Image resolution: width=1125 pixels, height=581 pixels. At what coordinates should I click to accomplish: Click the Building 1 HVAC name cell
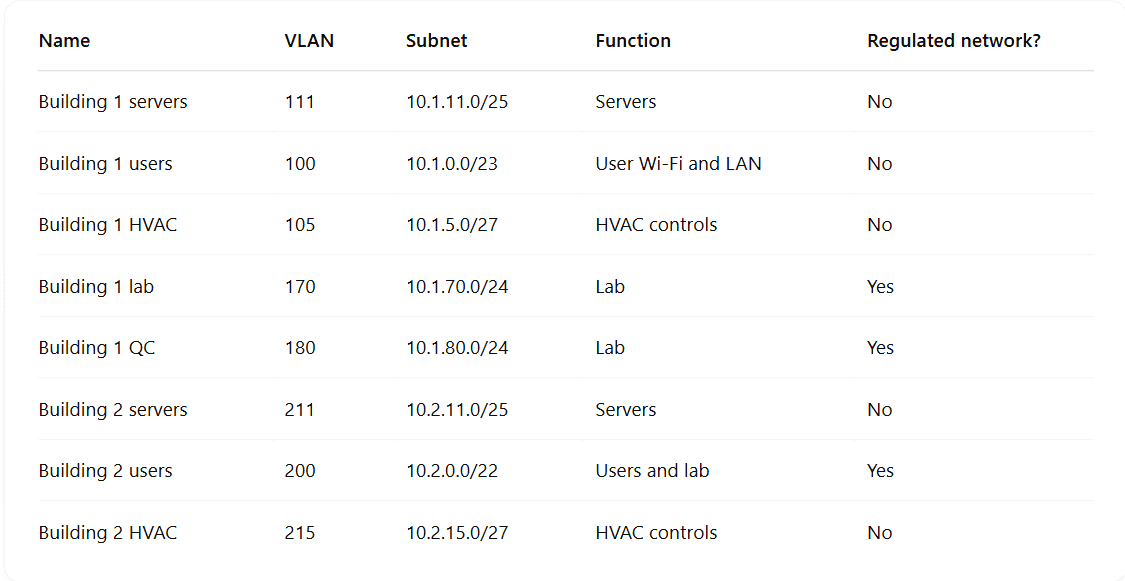click(x=108, y=225)
